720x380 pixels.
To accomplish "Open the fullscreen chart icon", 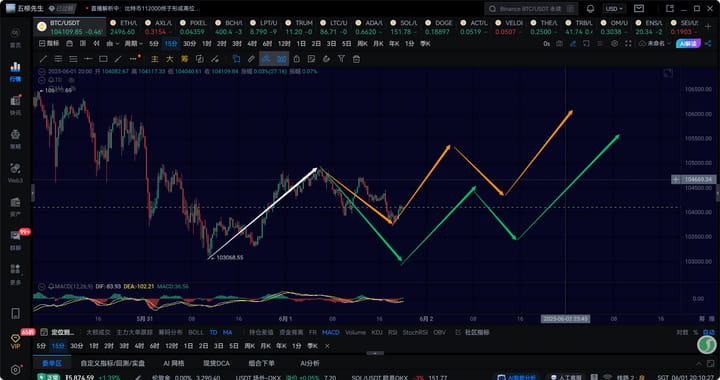I will (628, 44).
